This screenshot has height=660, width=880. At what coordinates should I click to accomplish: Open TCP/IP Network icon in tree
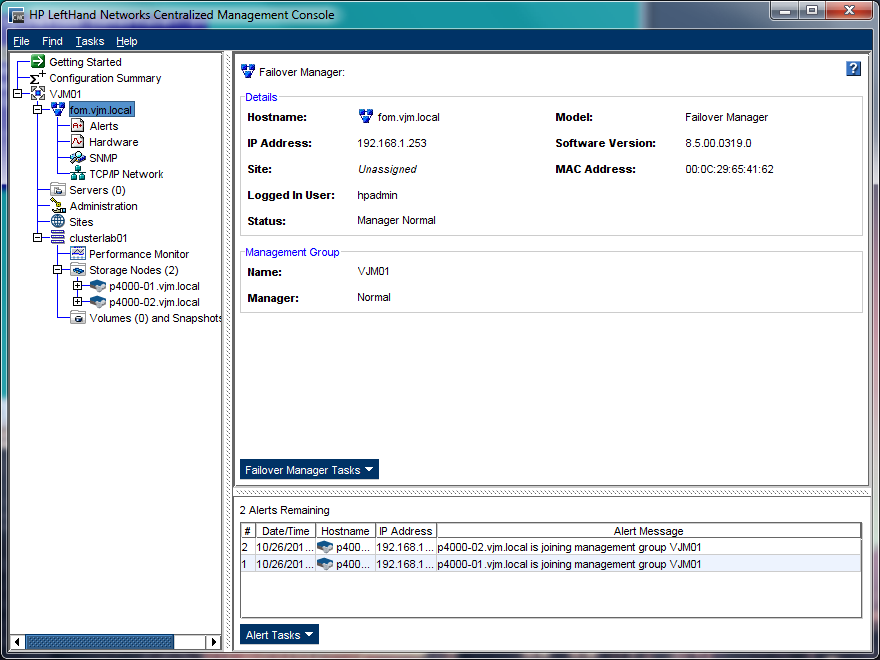coord(78,174)
